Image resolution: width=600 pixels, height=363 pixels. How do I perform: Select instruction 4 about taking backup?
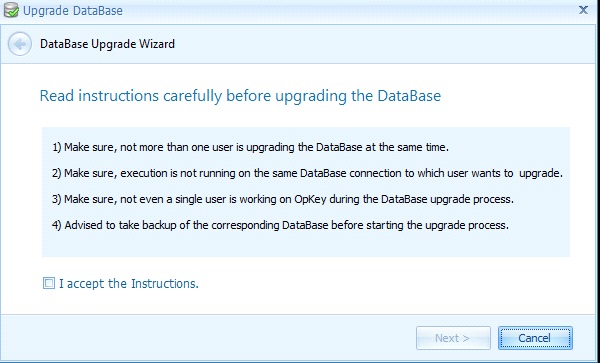click(x=280, y=225)
